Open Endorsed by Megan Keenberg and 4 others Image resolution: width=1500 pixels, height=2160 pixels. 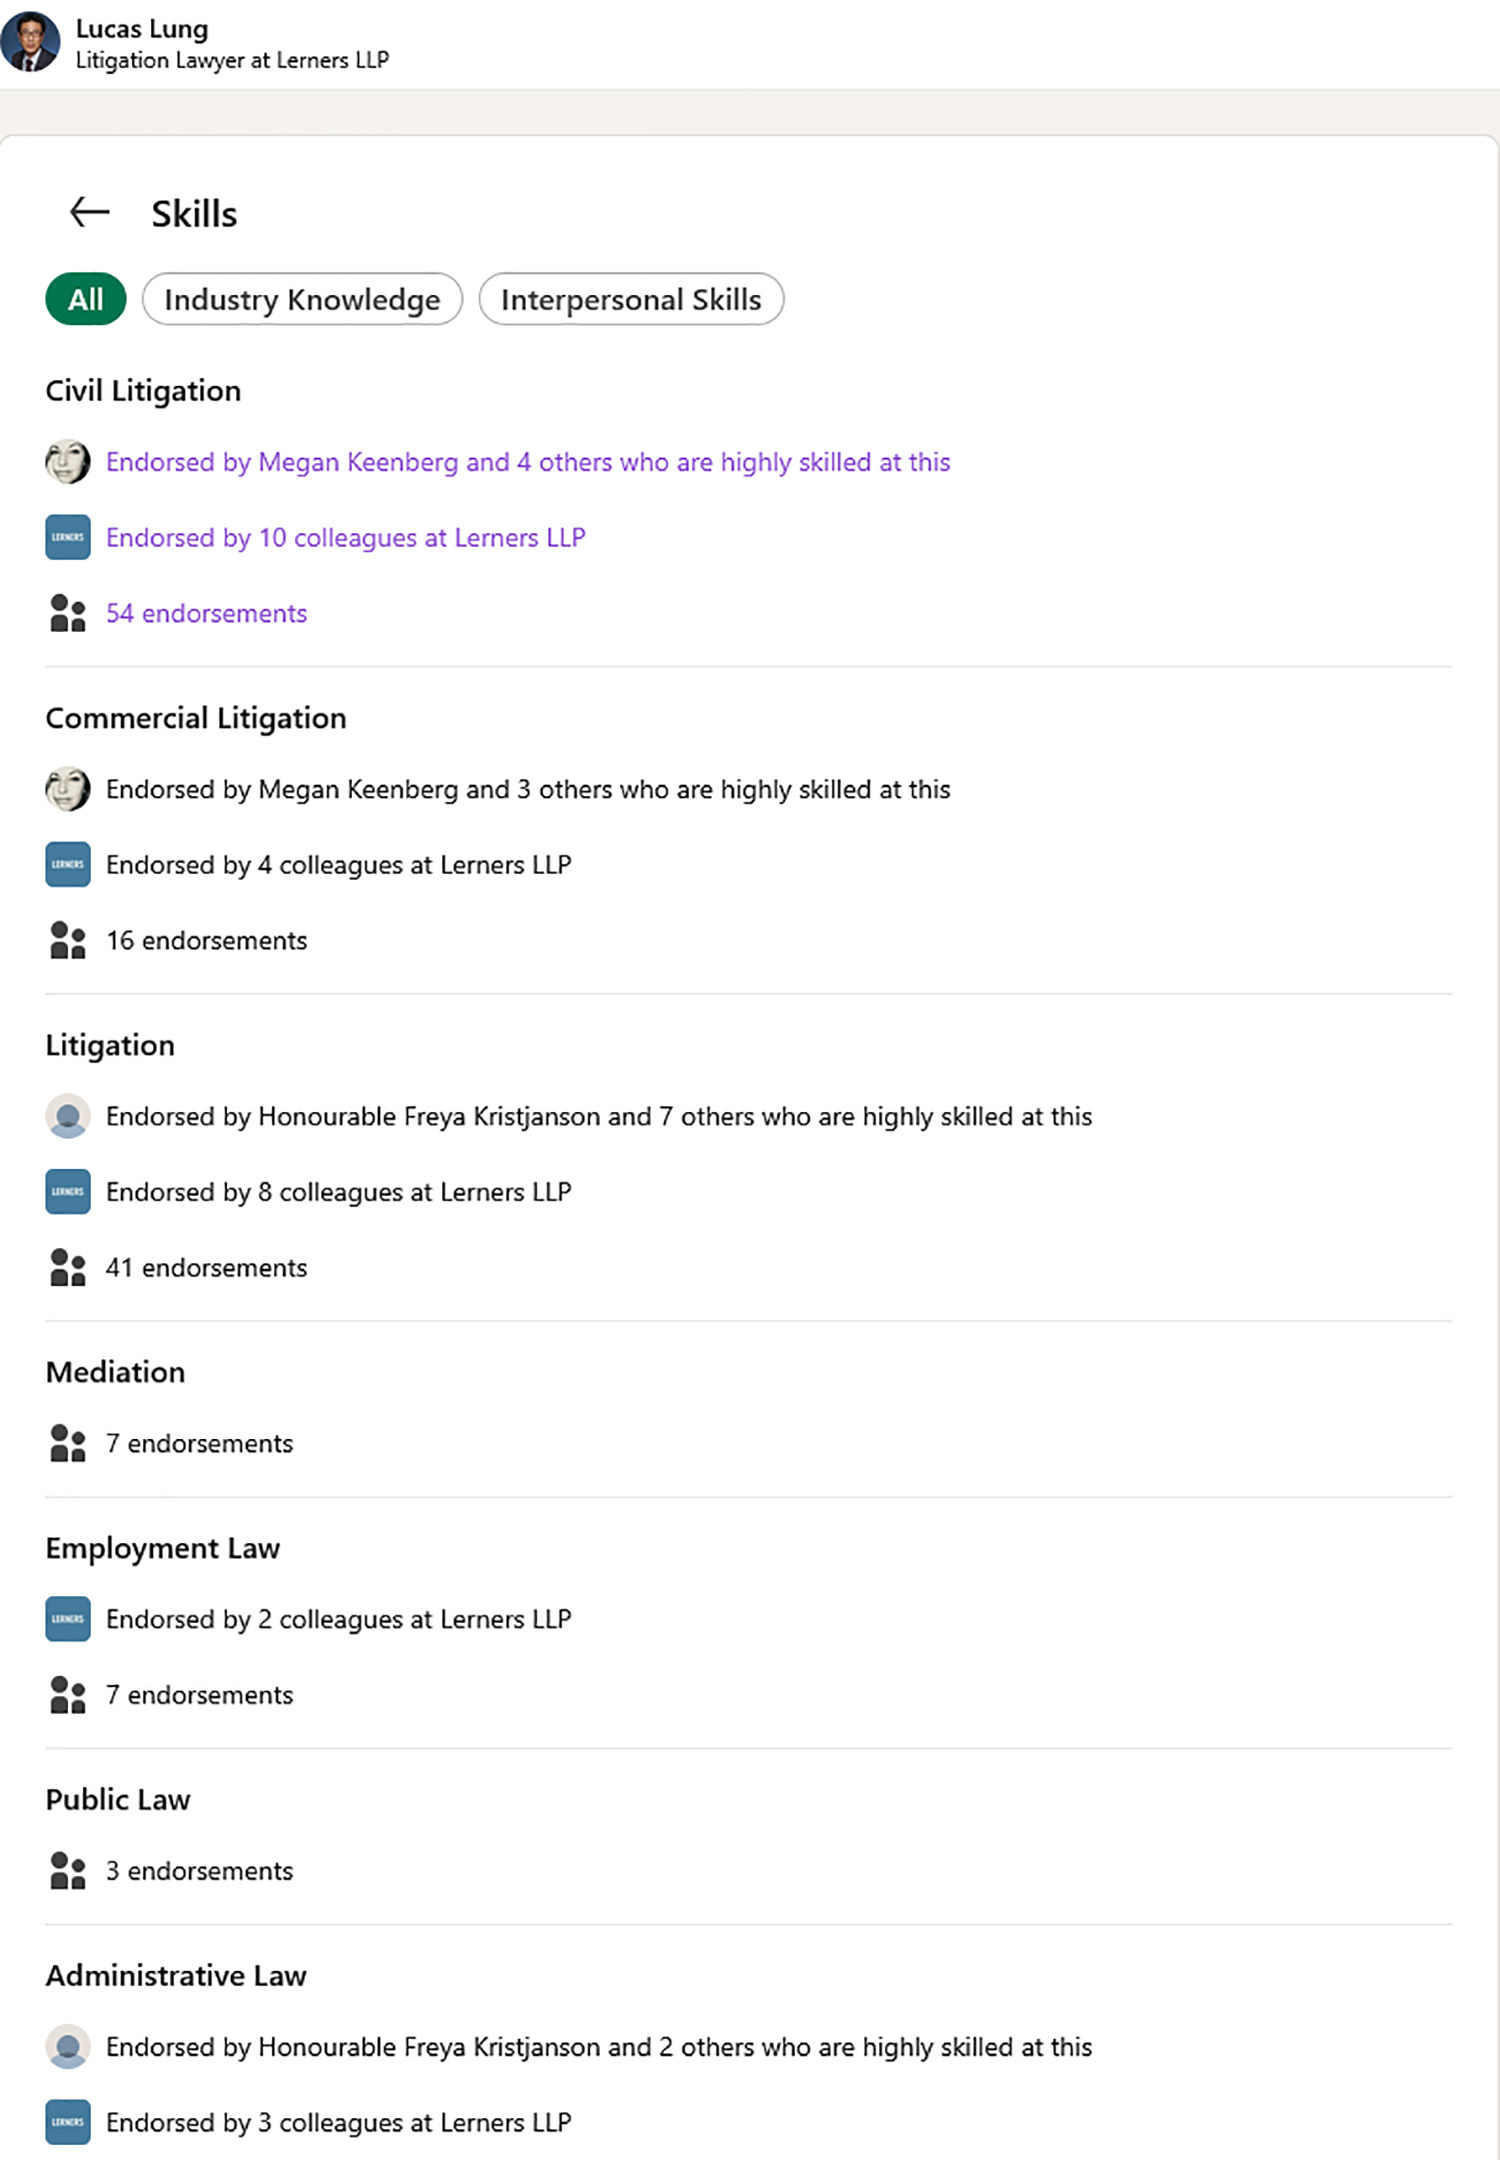tap(528, 462)
